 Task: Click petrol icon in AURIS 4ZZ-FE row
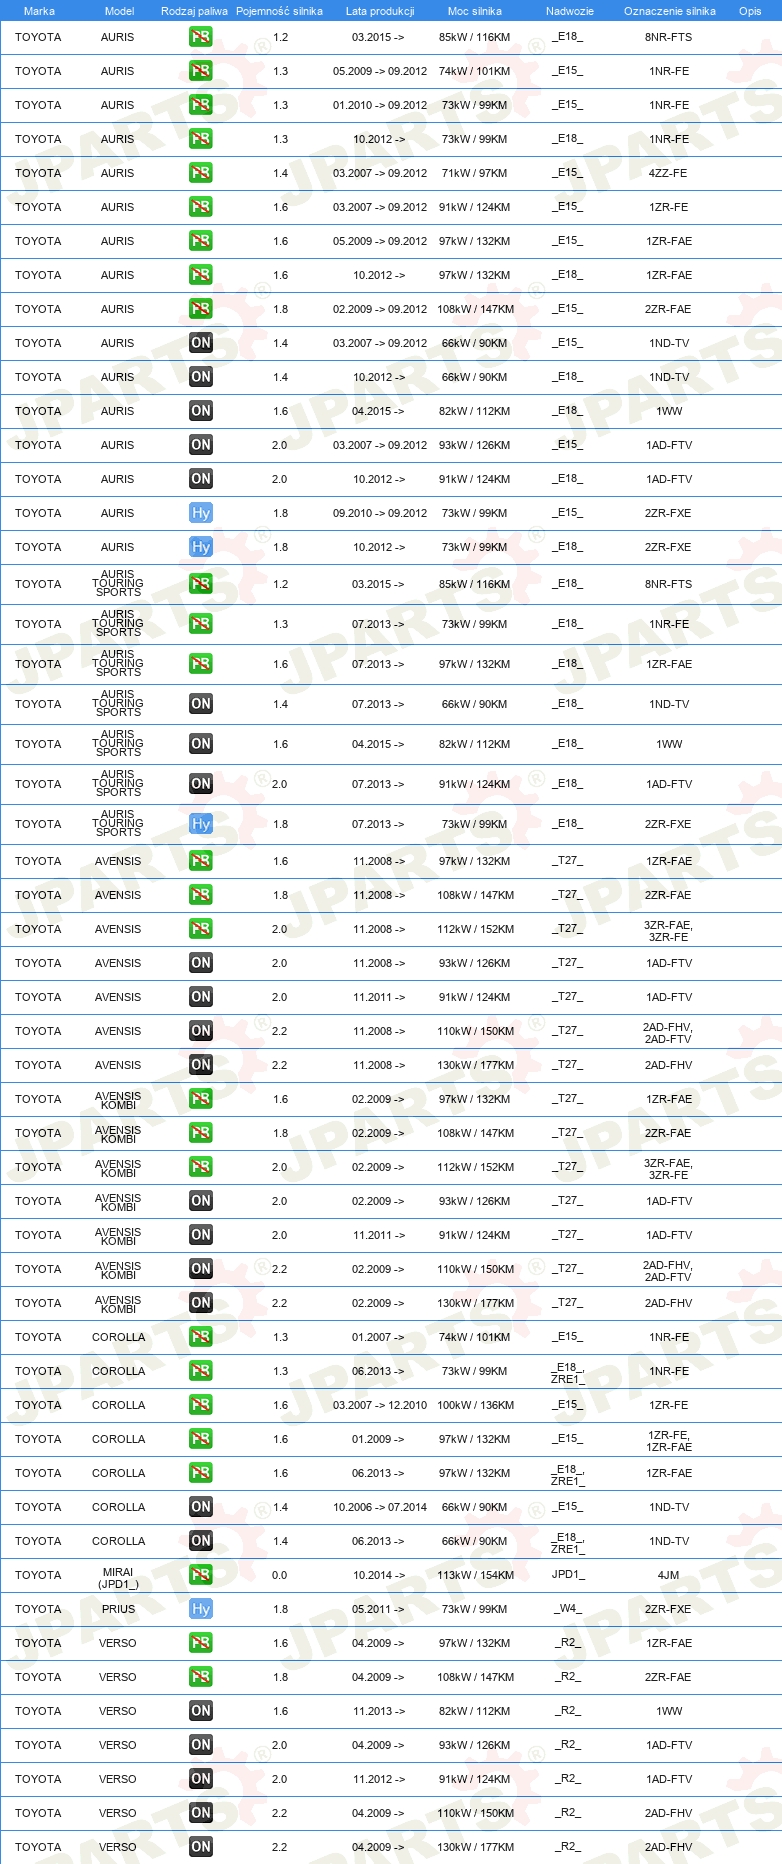tap(200, 173)
